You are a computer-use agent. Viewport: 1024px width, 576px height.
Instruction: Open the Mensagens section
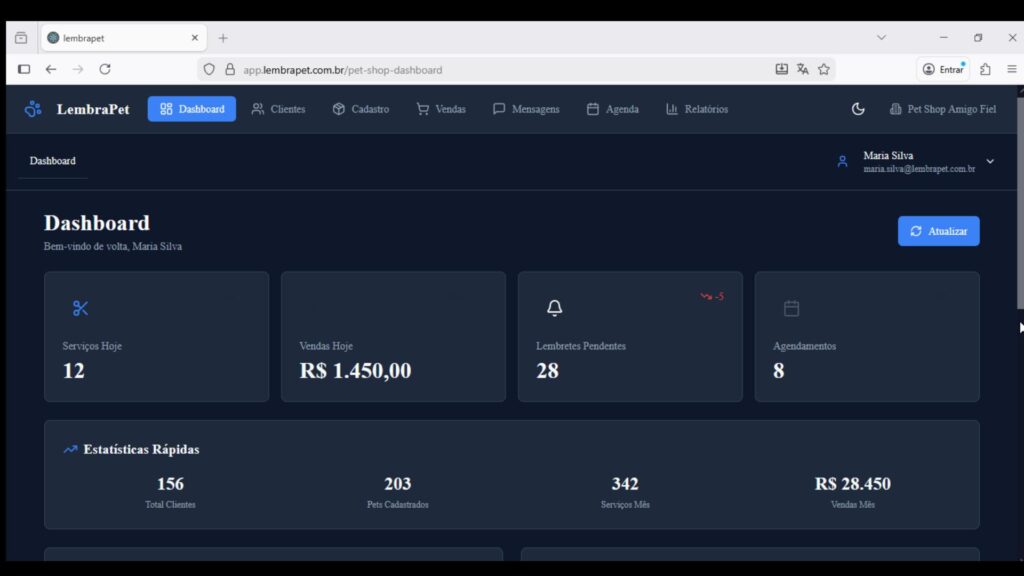526,109
